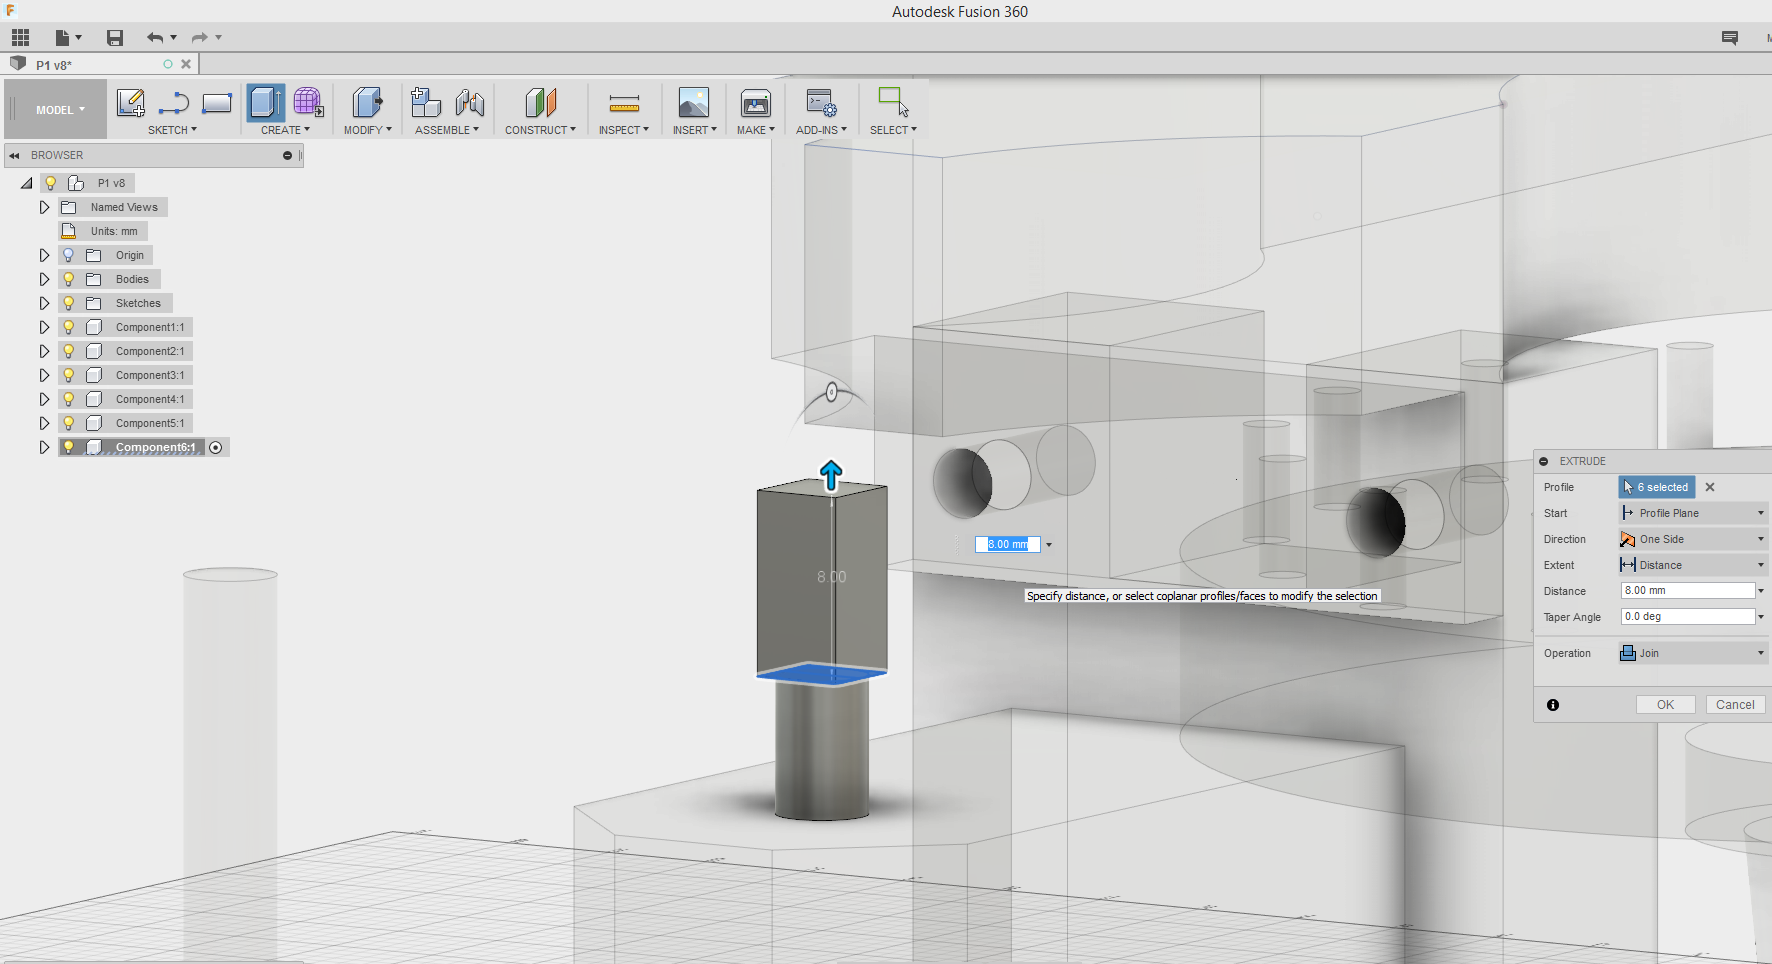Open the data panel grid icon

(x=20, y=38)
